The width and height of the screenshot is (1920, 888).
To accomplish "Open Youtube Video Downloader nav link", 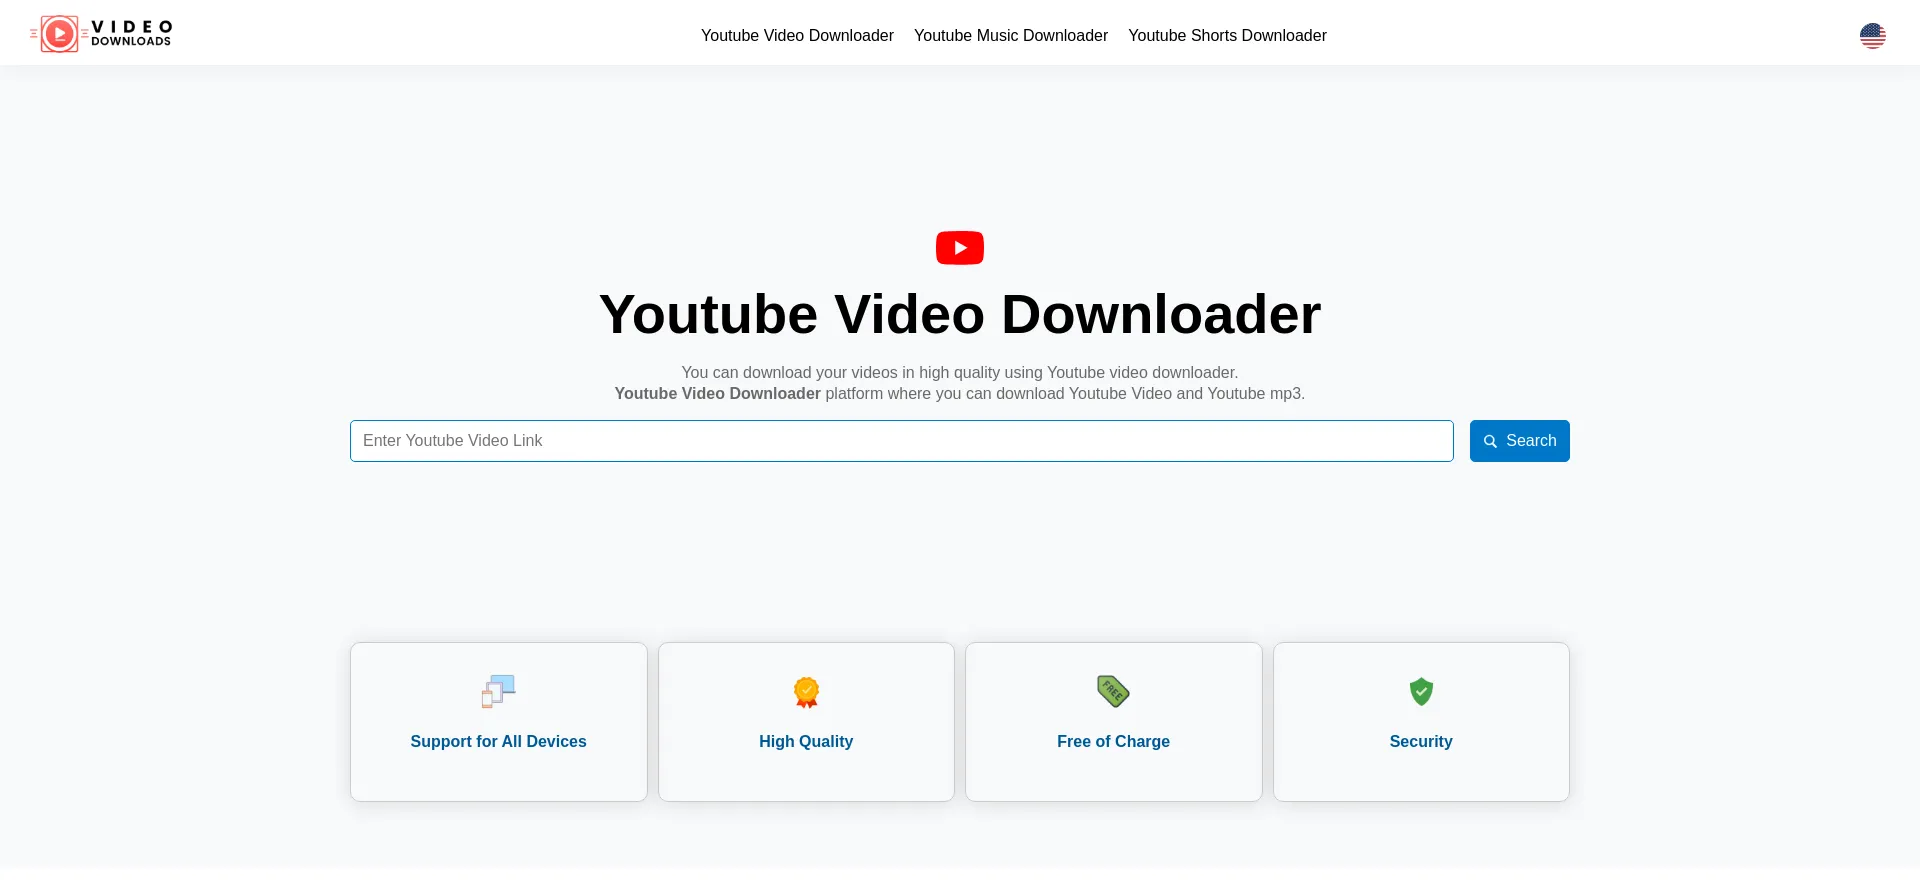I will [797, 35].
